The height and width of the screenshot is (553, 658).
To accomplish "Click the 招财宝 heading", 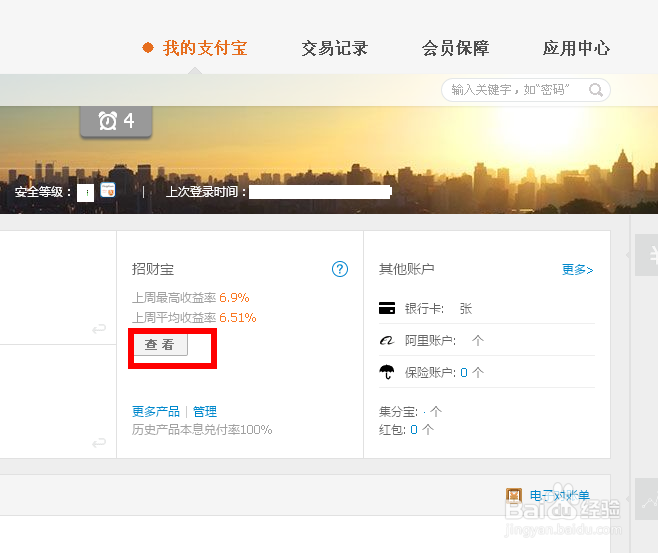I will tap(153, 269).
